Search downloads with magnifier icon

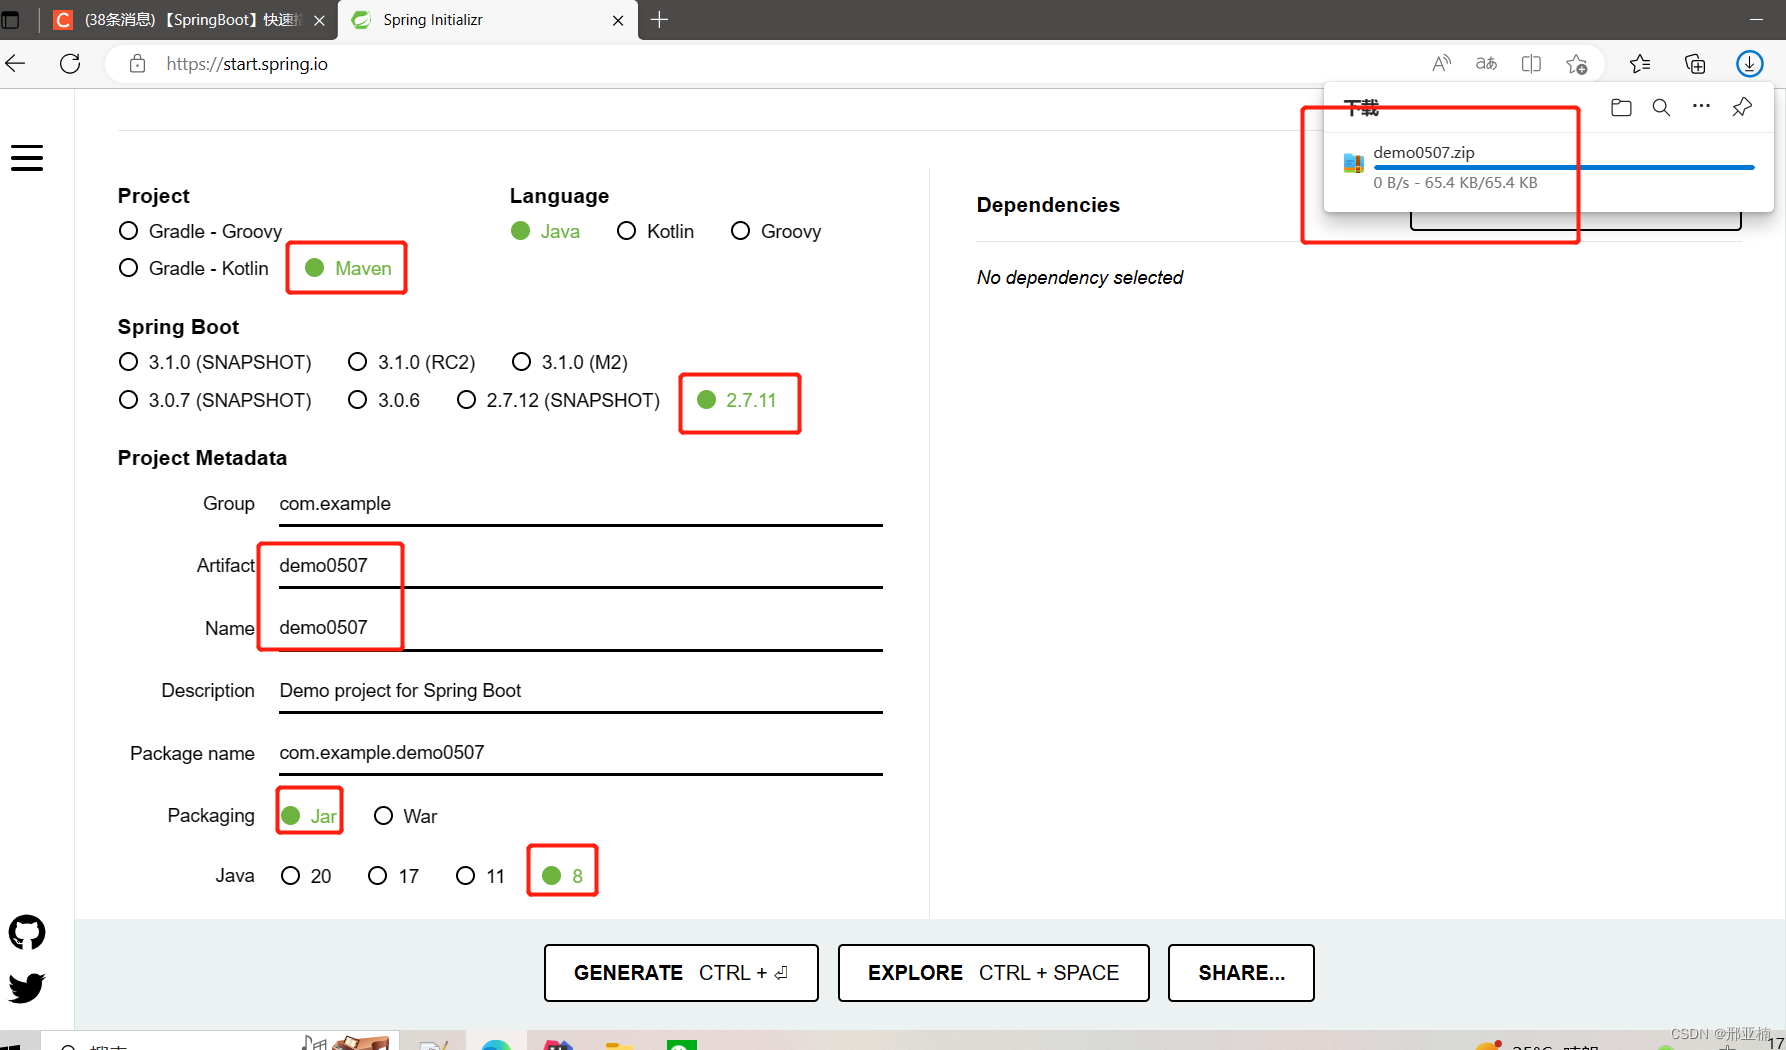(1661, 107)
